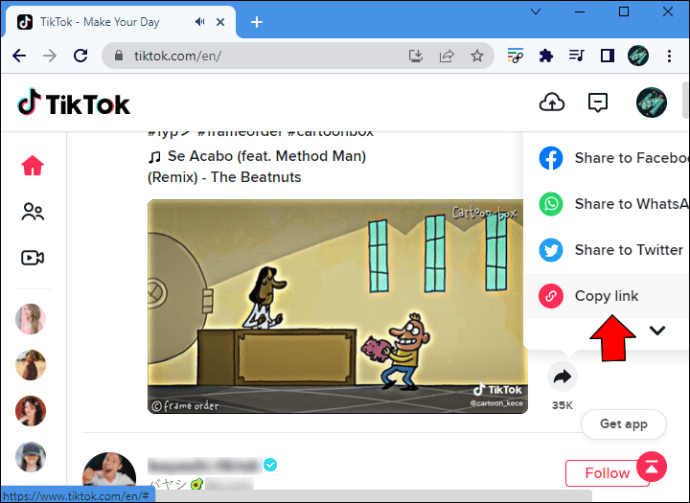Play the cartoon video thumbnail

(x=338, y=306)
